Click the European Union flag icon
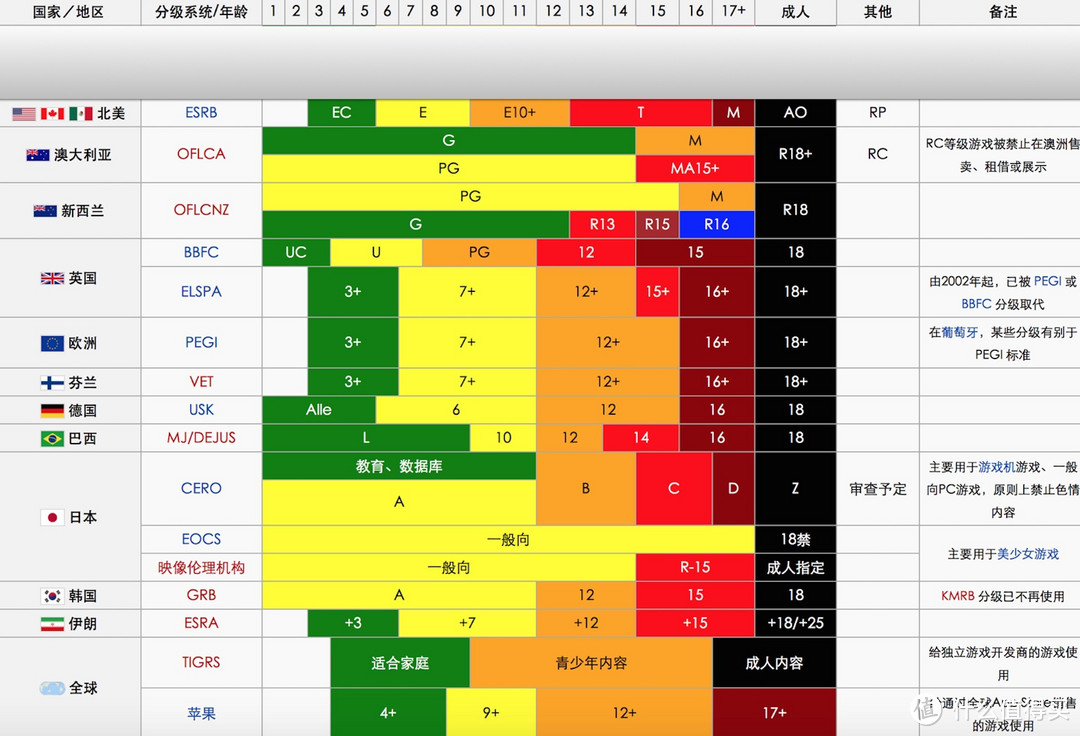Image resolution: width=1080 pixels, height=736 pixels. (52, 343)
